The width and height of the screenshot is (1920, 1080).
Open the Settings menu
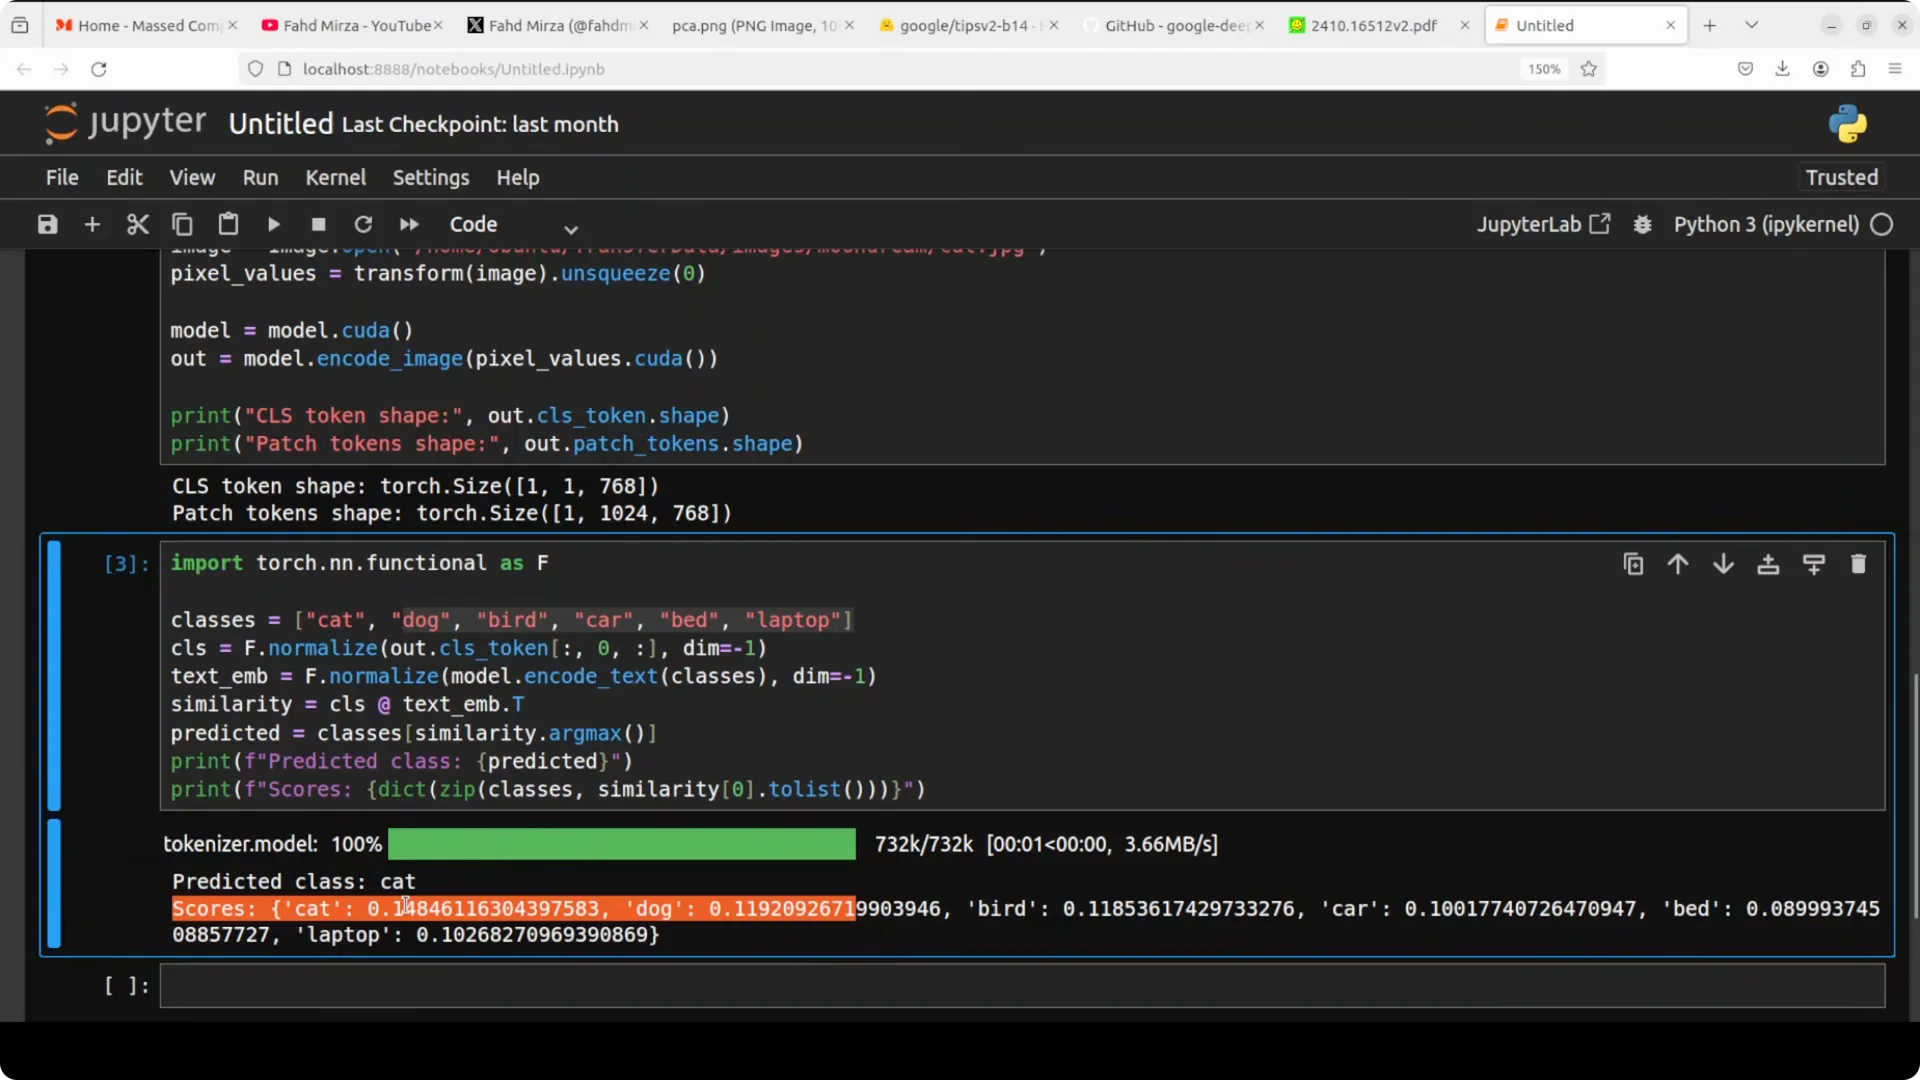[431, 177]
